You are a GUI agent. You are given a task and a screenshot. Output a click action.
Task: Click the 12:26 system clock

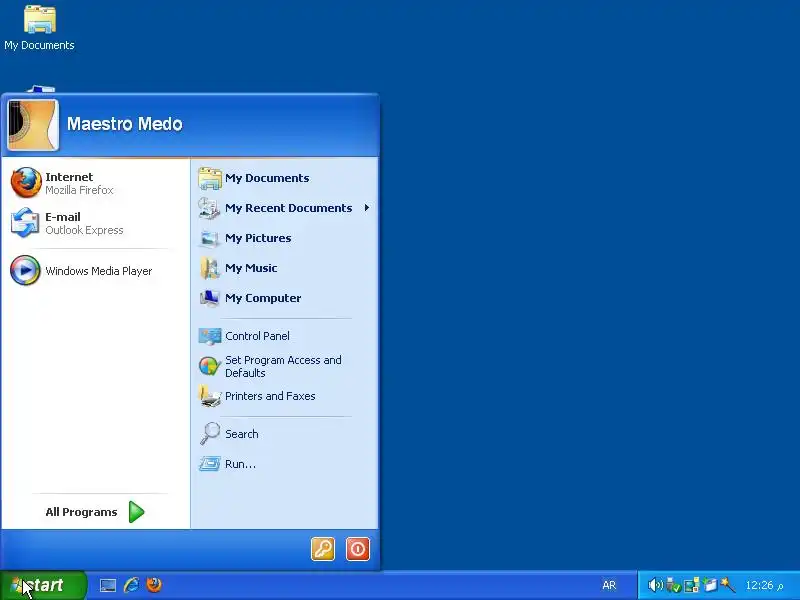764,585
